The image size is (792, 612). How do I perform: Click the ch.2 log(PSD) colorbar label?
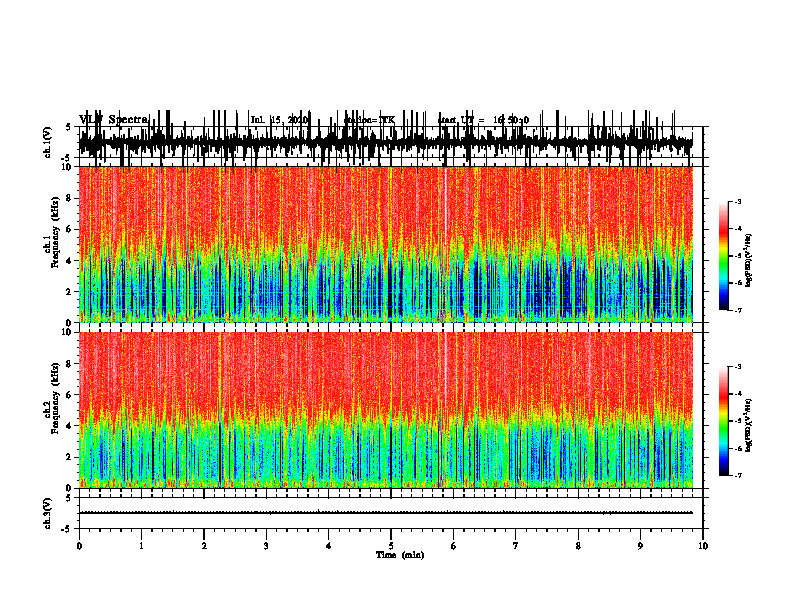click(749, 423)
